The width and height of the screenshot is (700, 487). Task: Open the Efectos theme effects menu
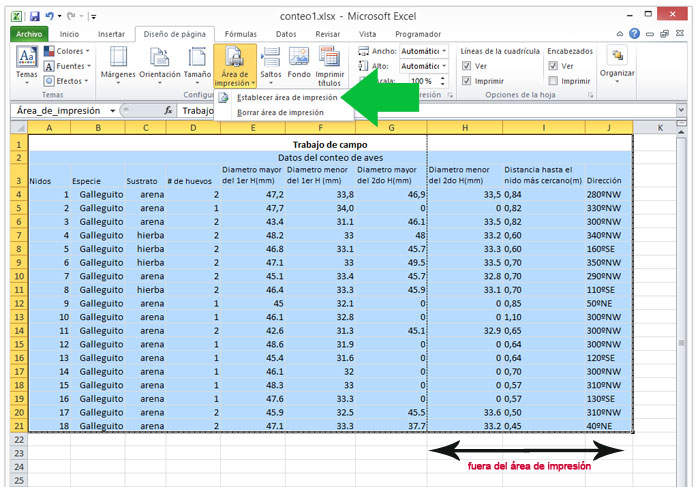66,81
